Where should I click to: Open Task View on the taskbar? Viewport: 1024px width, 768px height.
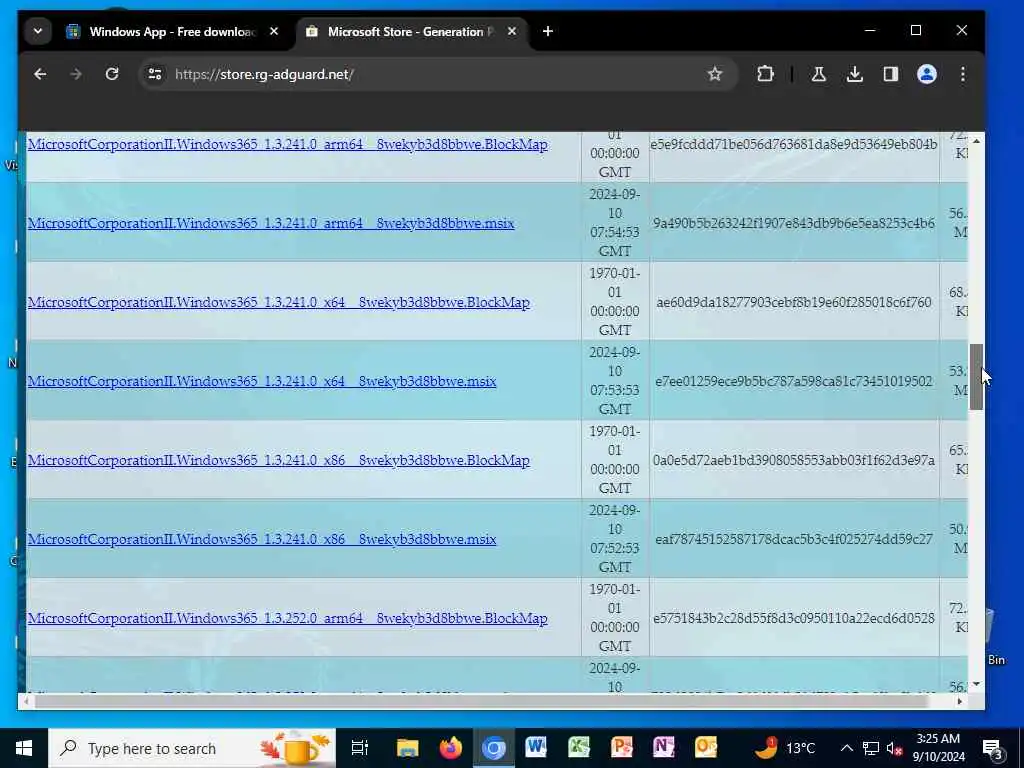tap(360, 748)
